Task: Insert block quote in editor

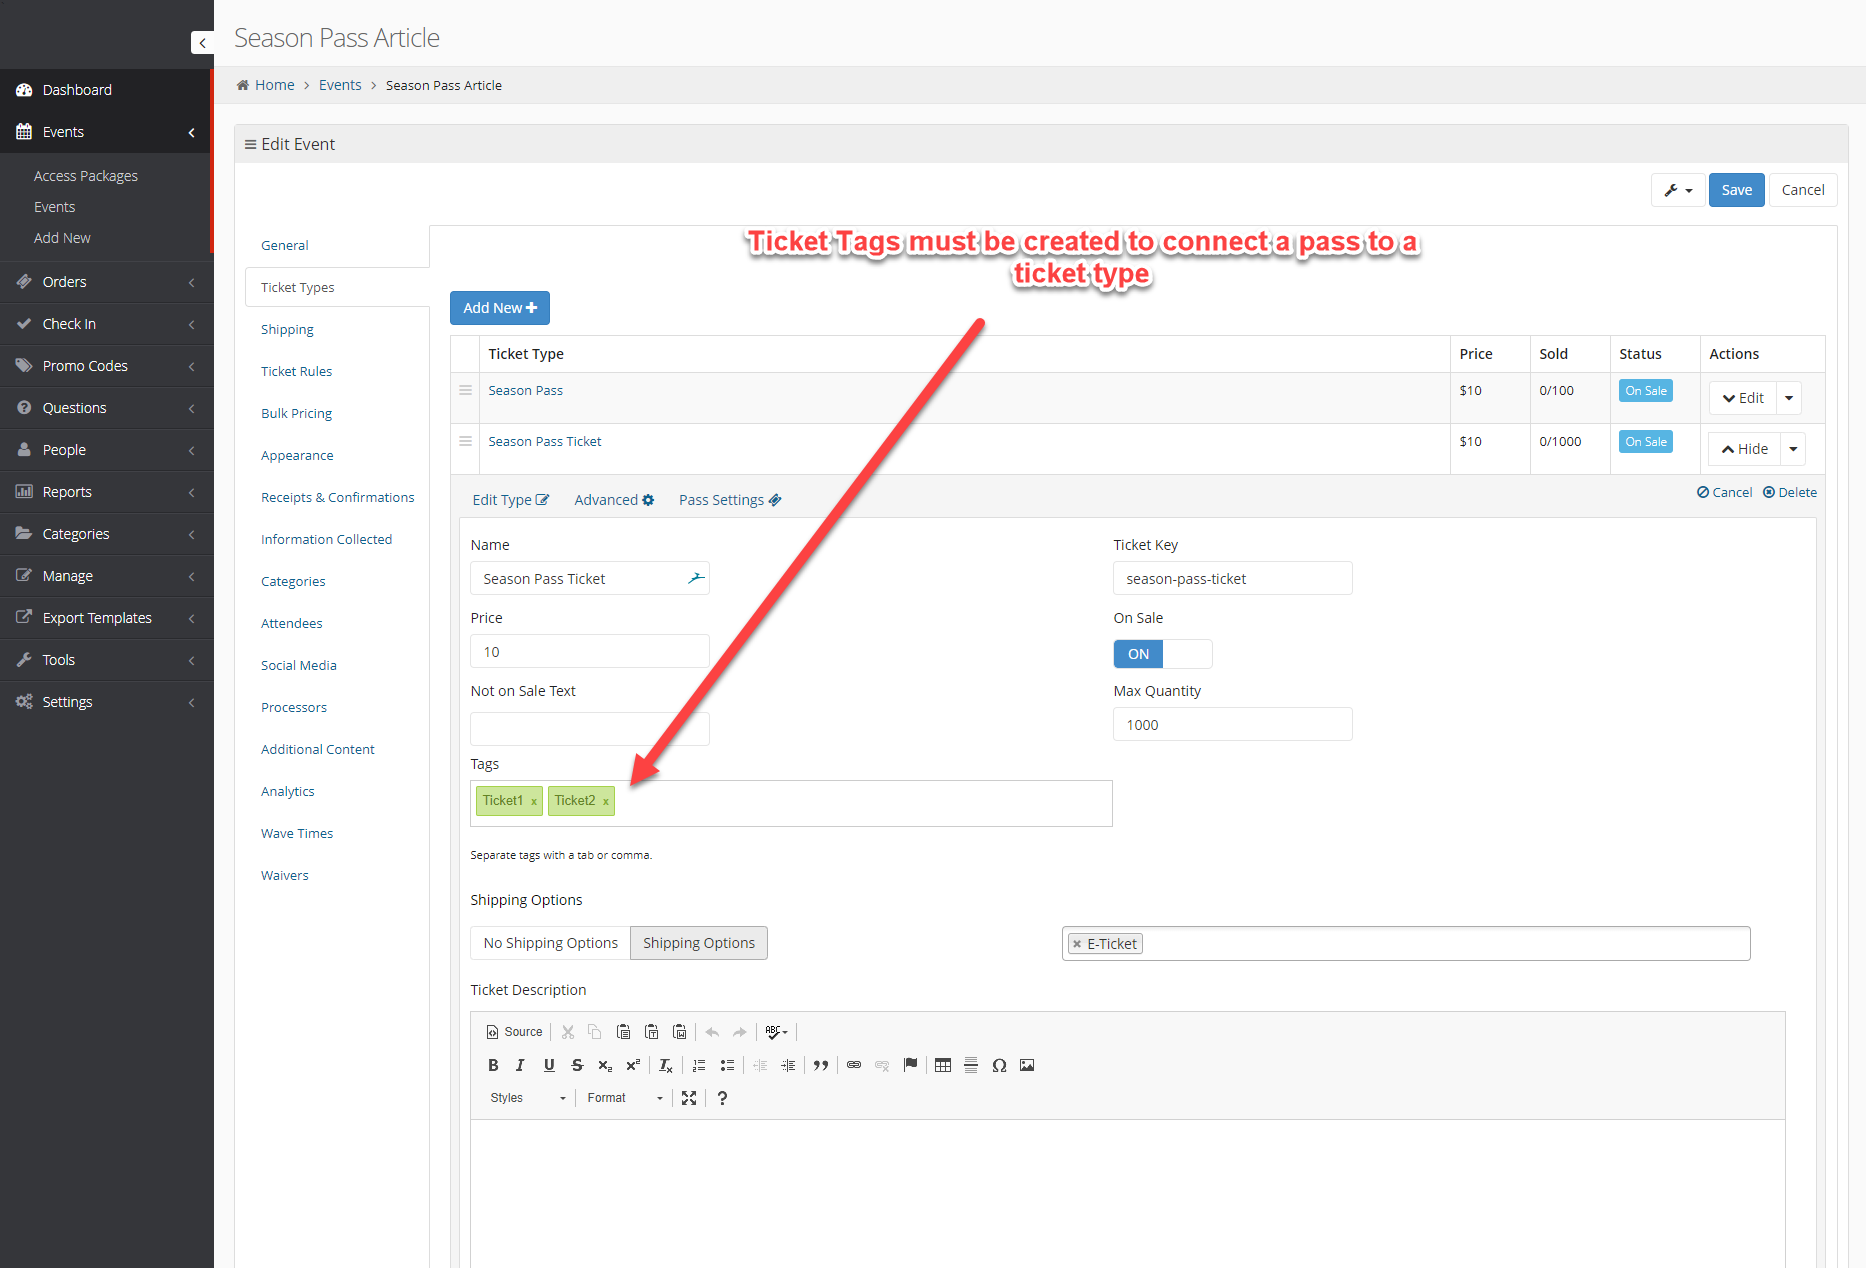Action: (x=821, y=1065)
